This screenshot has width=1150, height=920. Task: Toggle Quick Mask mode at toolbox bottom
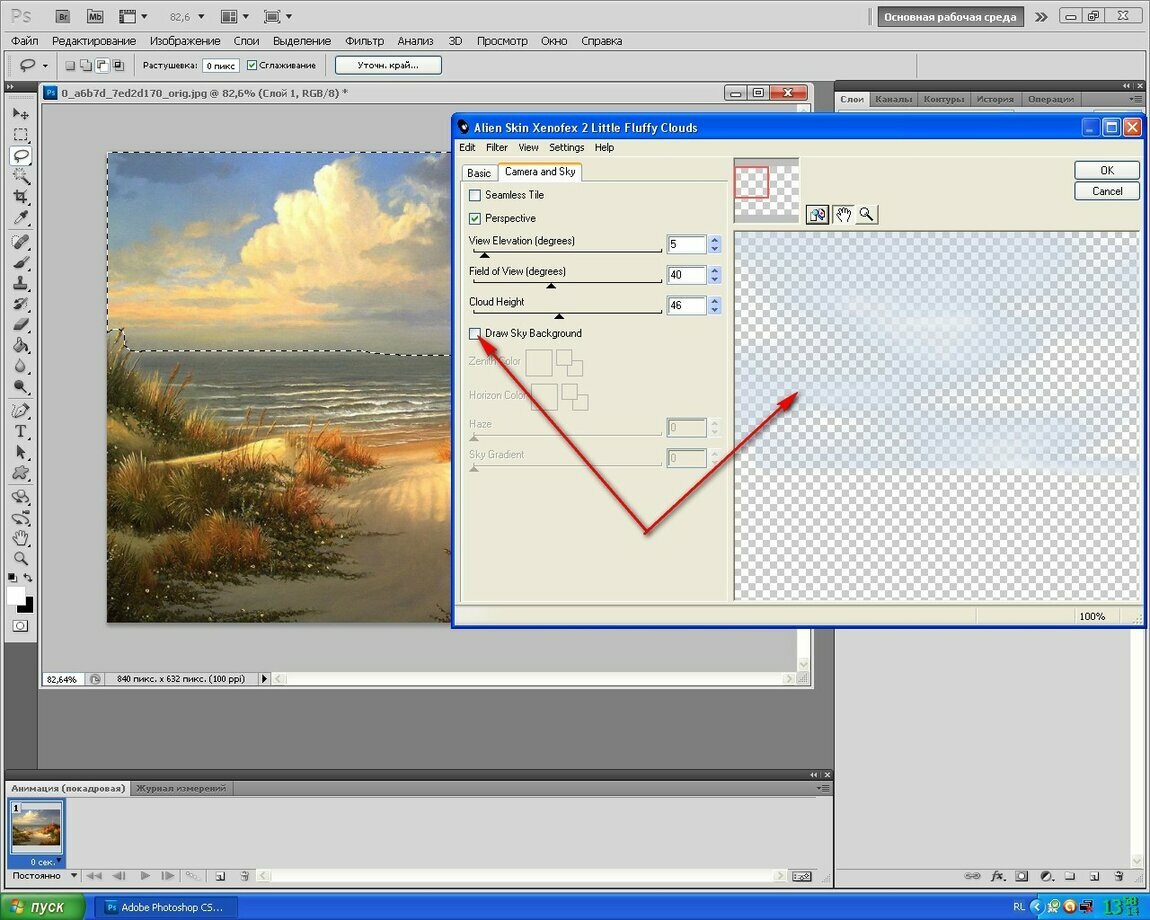[21, 626]
